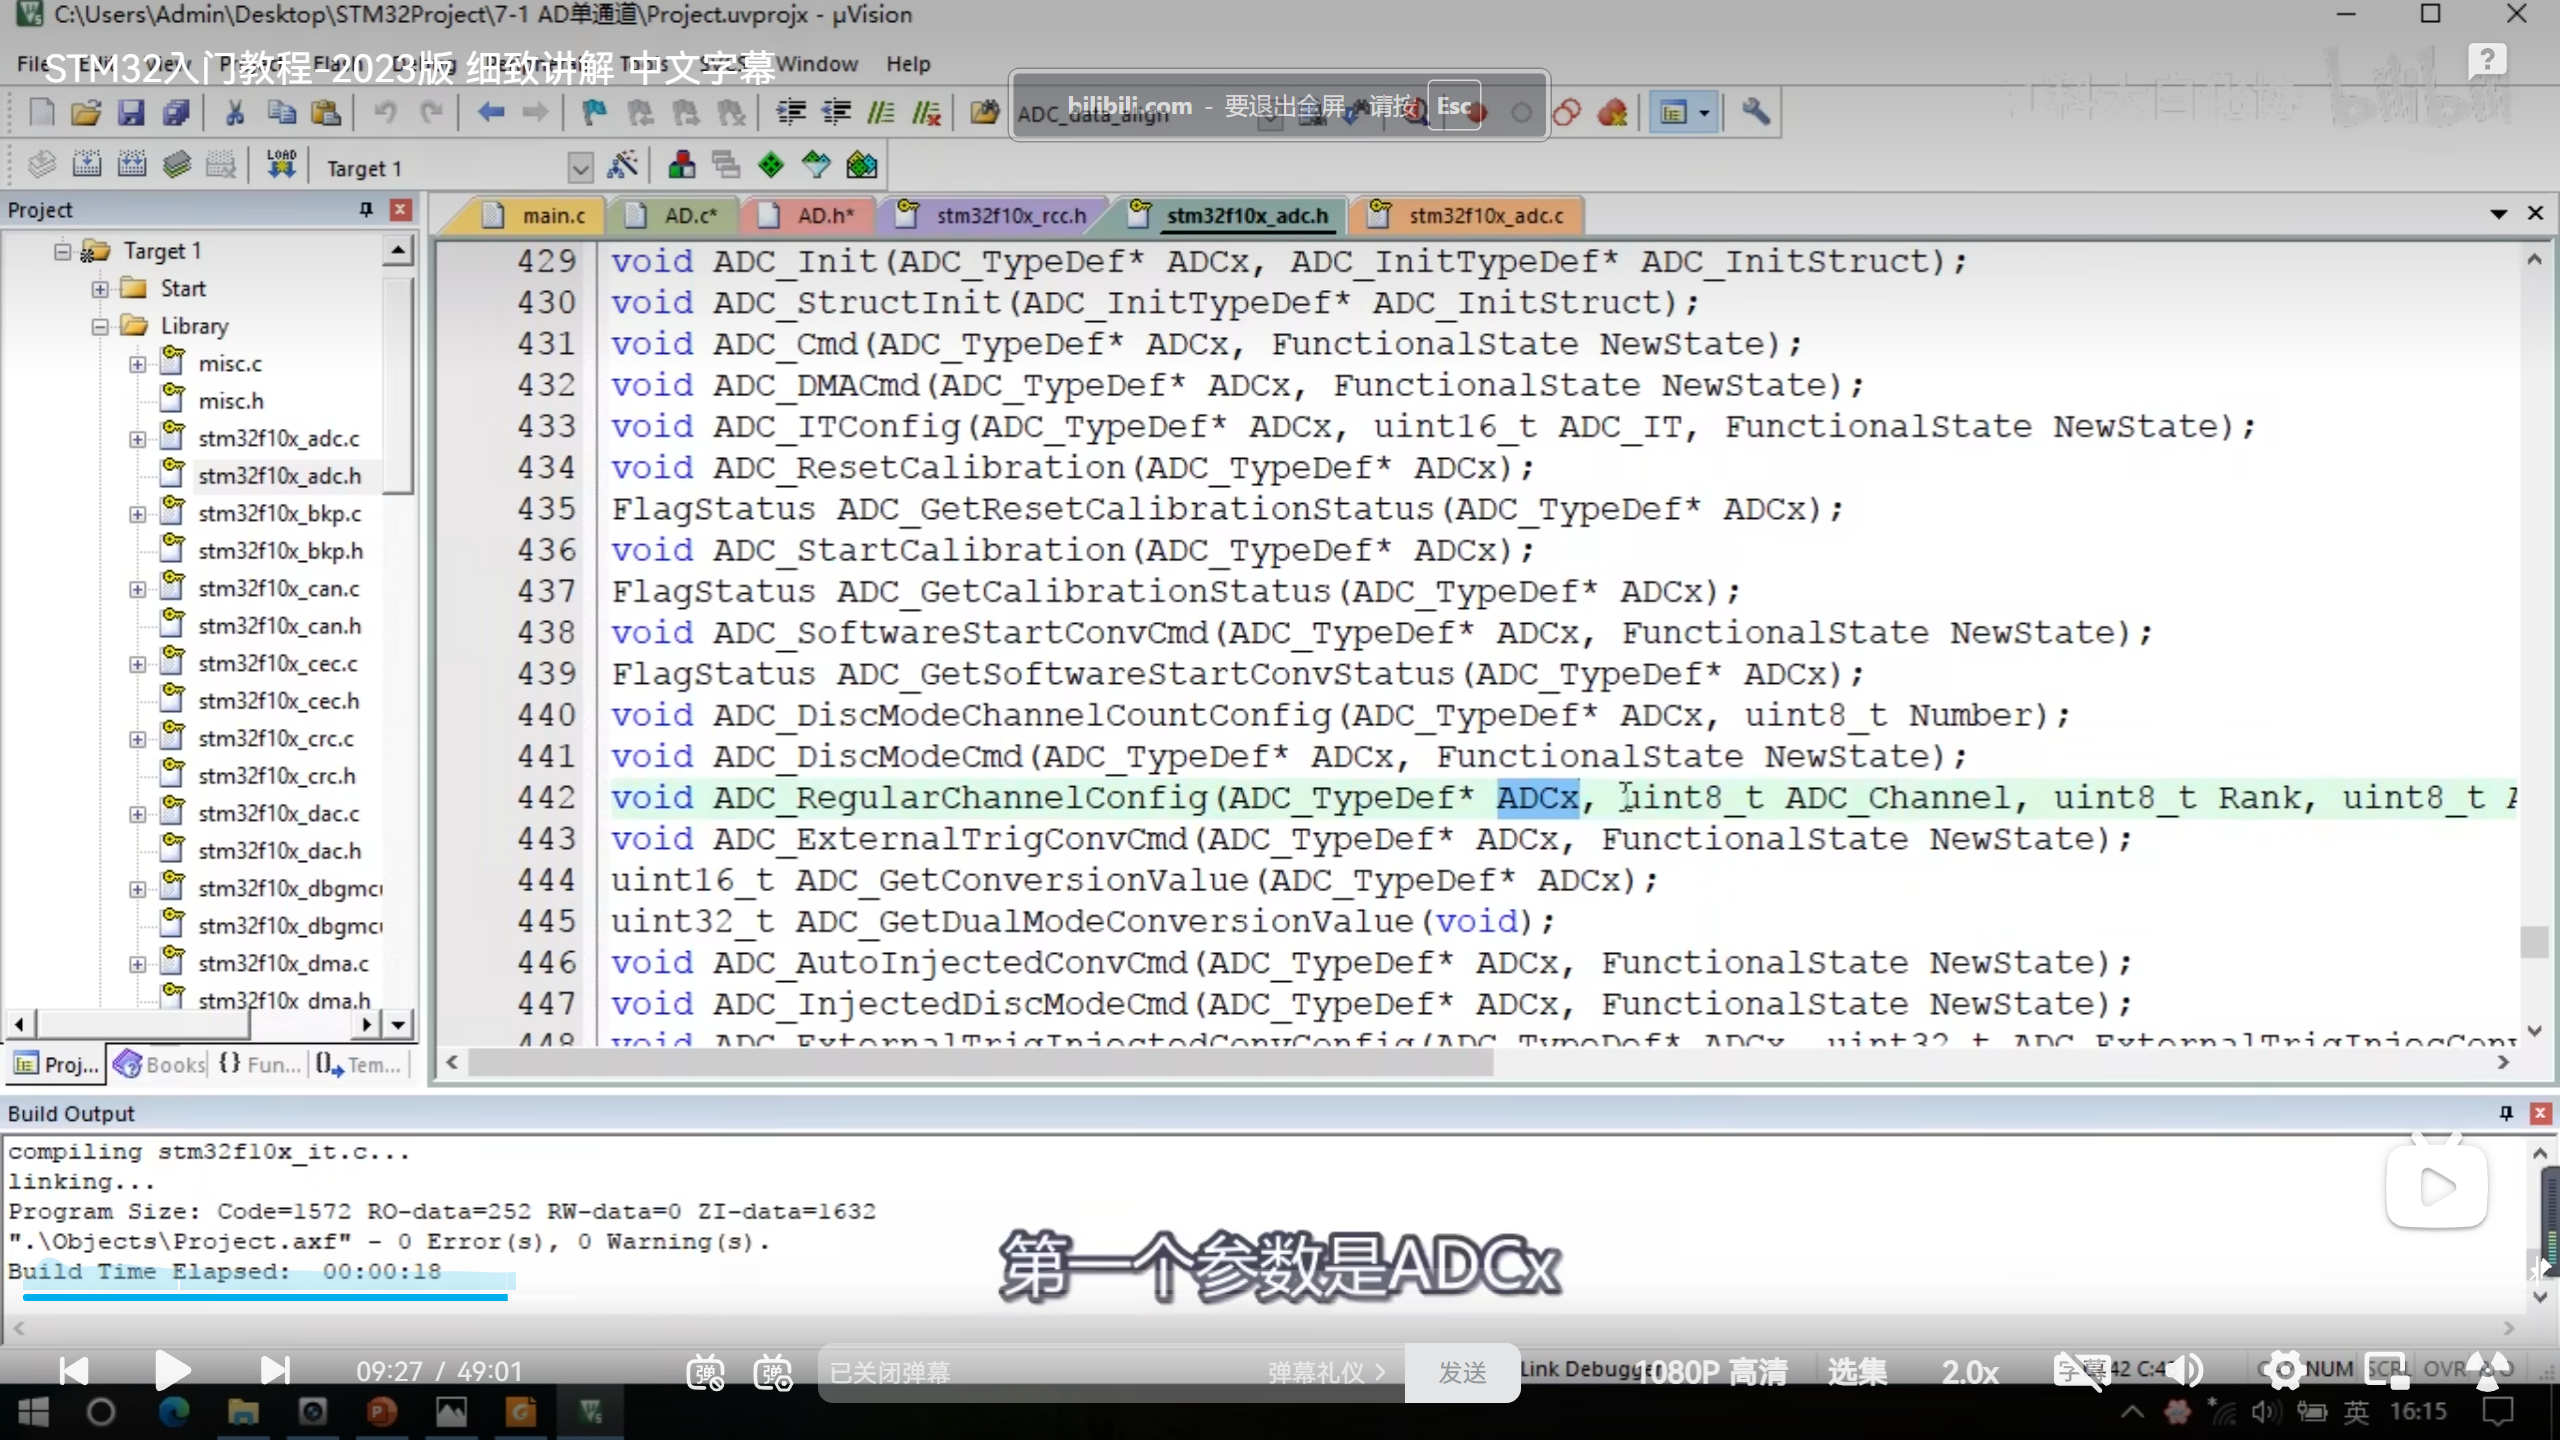The image size is (2560, 1440).
Task: Select stm32f10x_adc.h in the project tree
Action: 279,476
